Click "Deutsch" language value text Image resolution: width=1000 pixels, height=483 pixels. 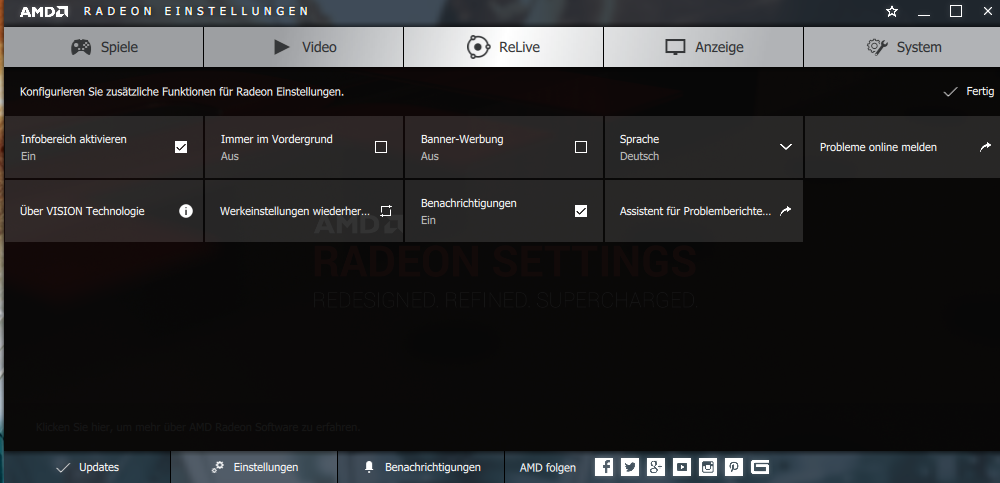pos(640,156)
